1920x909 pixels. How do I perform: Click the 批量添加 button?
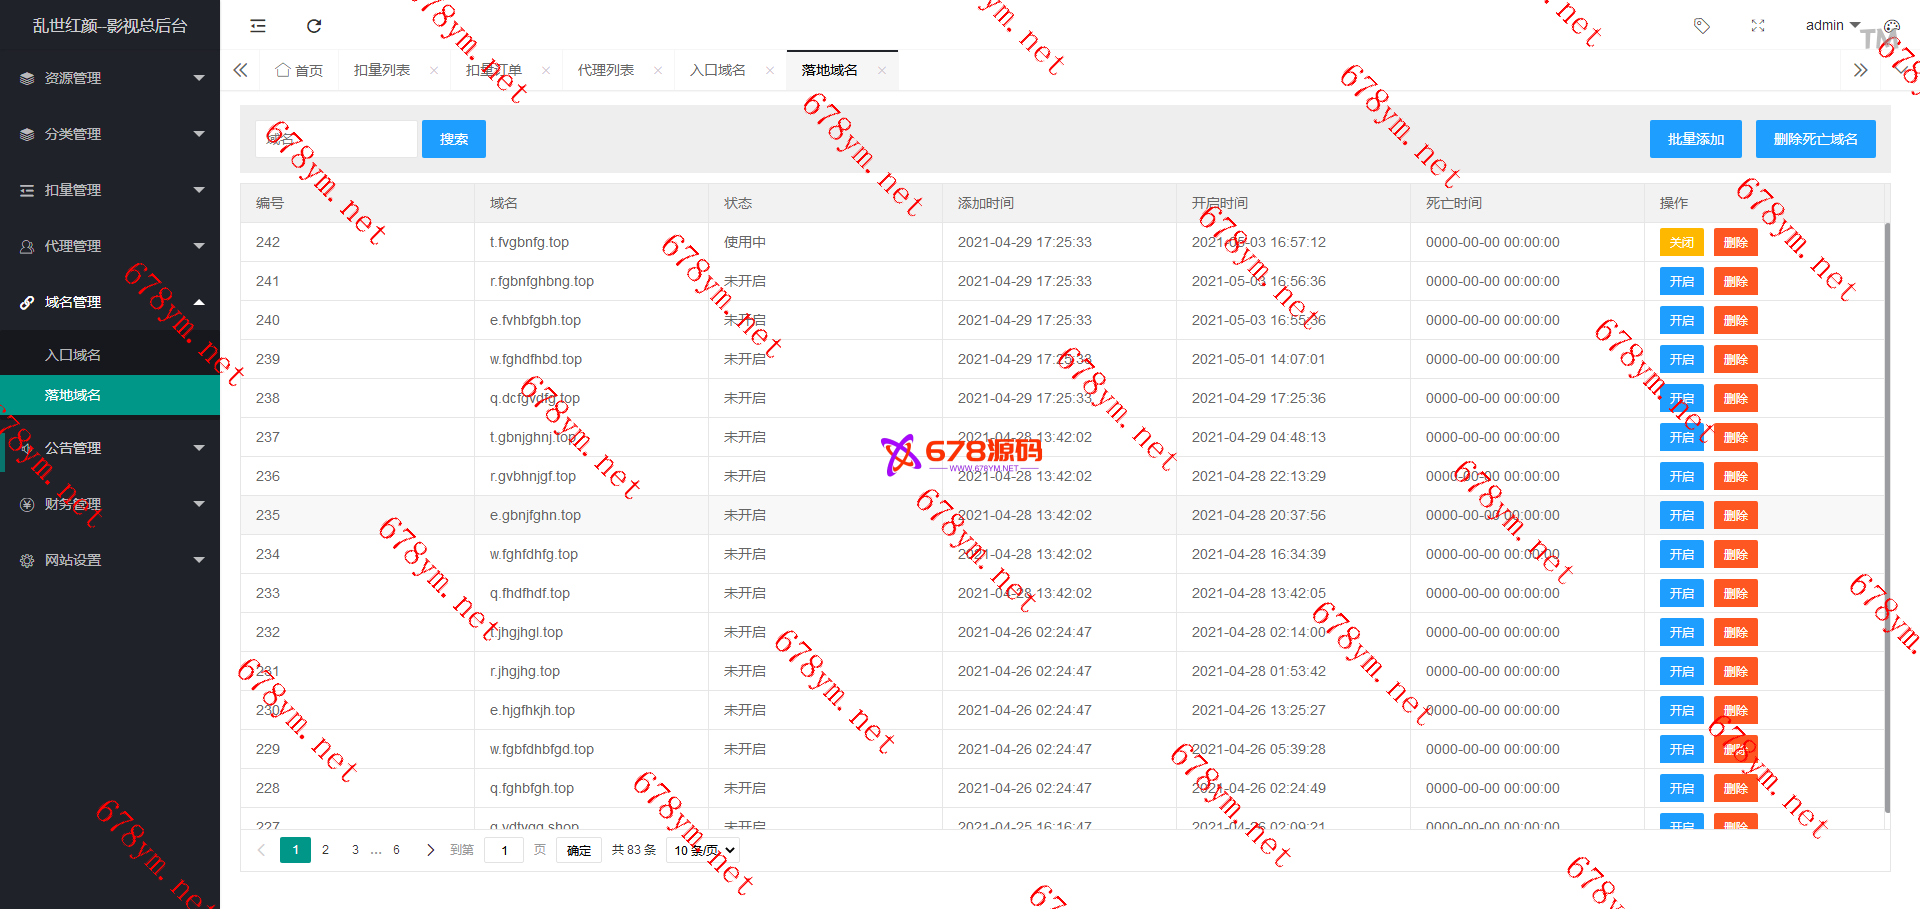(x=1695, y=139)
